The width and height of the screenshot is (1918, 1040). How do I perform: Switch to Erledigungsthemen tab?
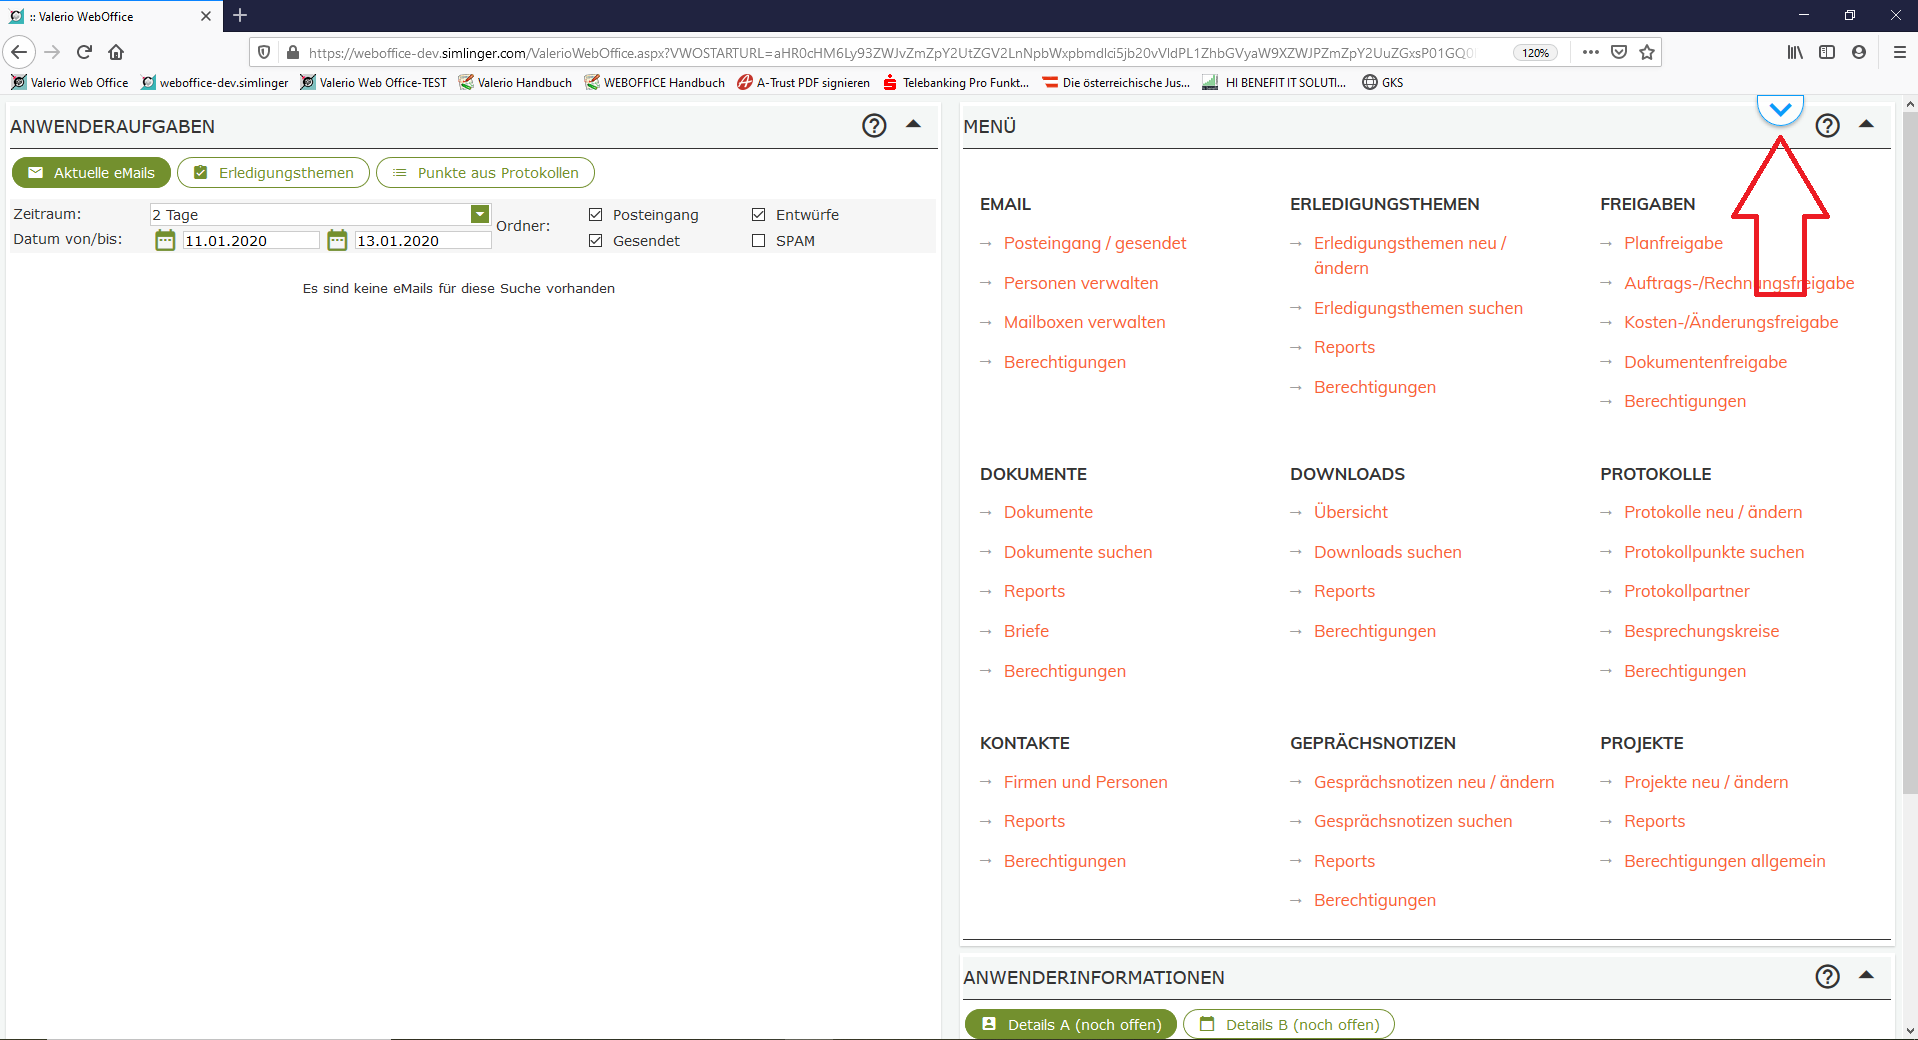pyautogui.click(x=273, y=173)
